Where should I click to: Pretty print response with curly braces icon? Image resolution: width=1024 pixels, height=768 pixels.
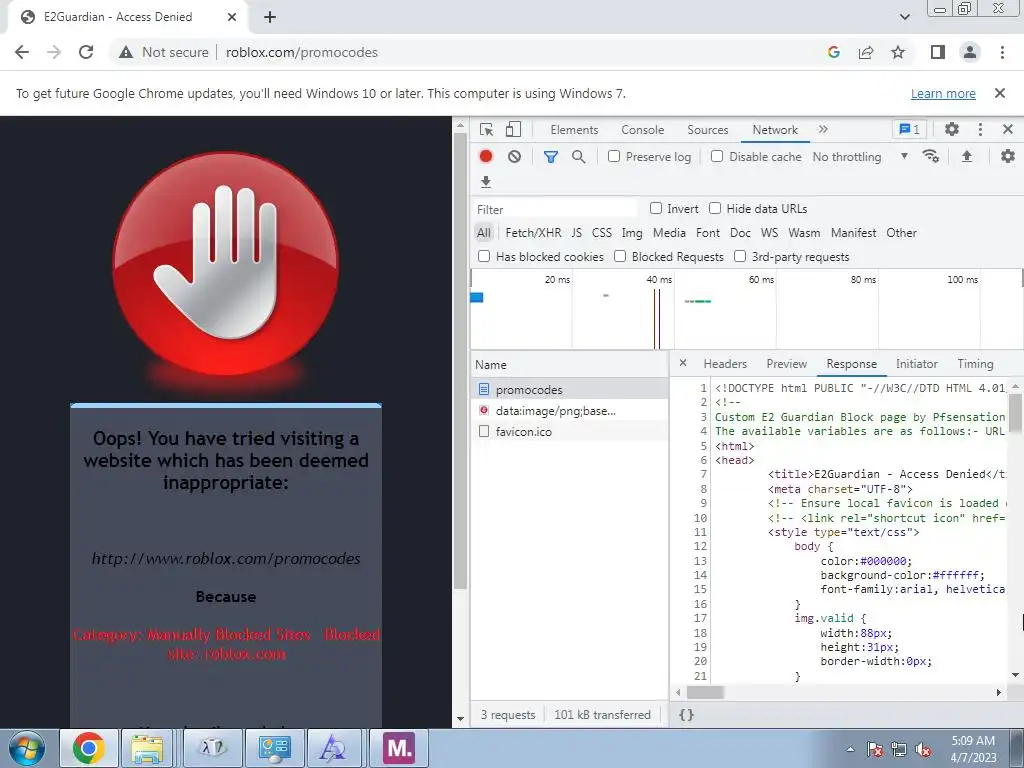(x=686, y=714)
